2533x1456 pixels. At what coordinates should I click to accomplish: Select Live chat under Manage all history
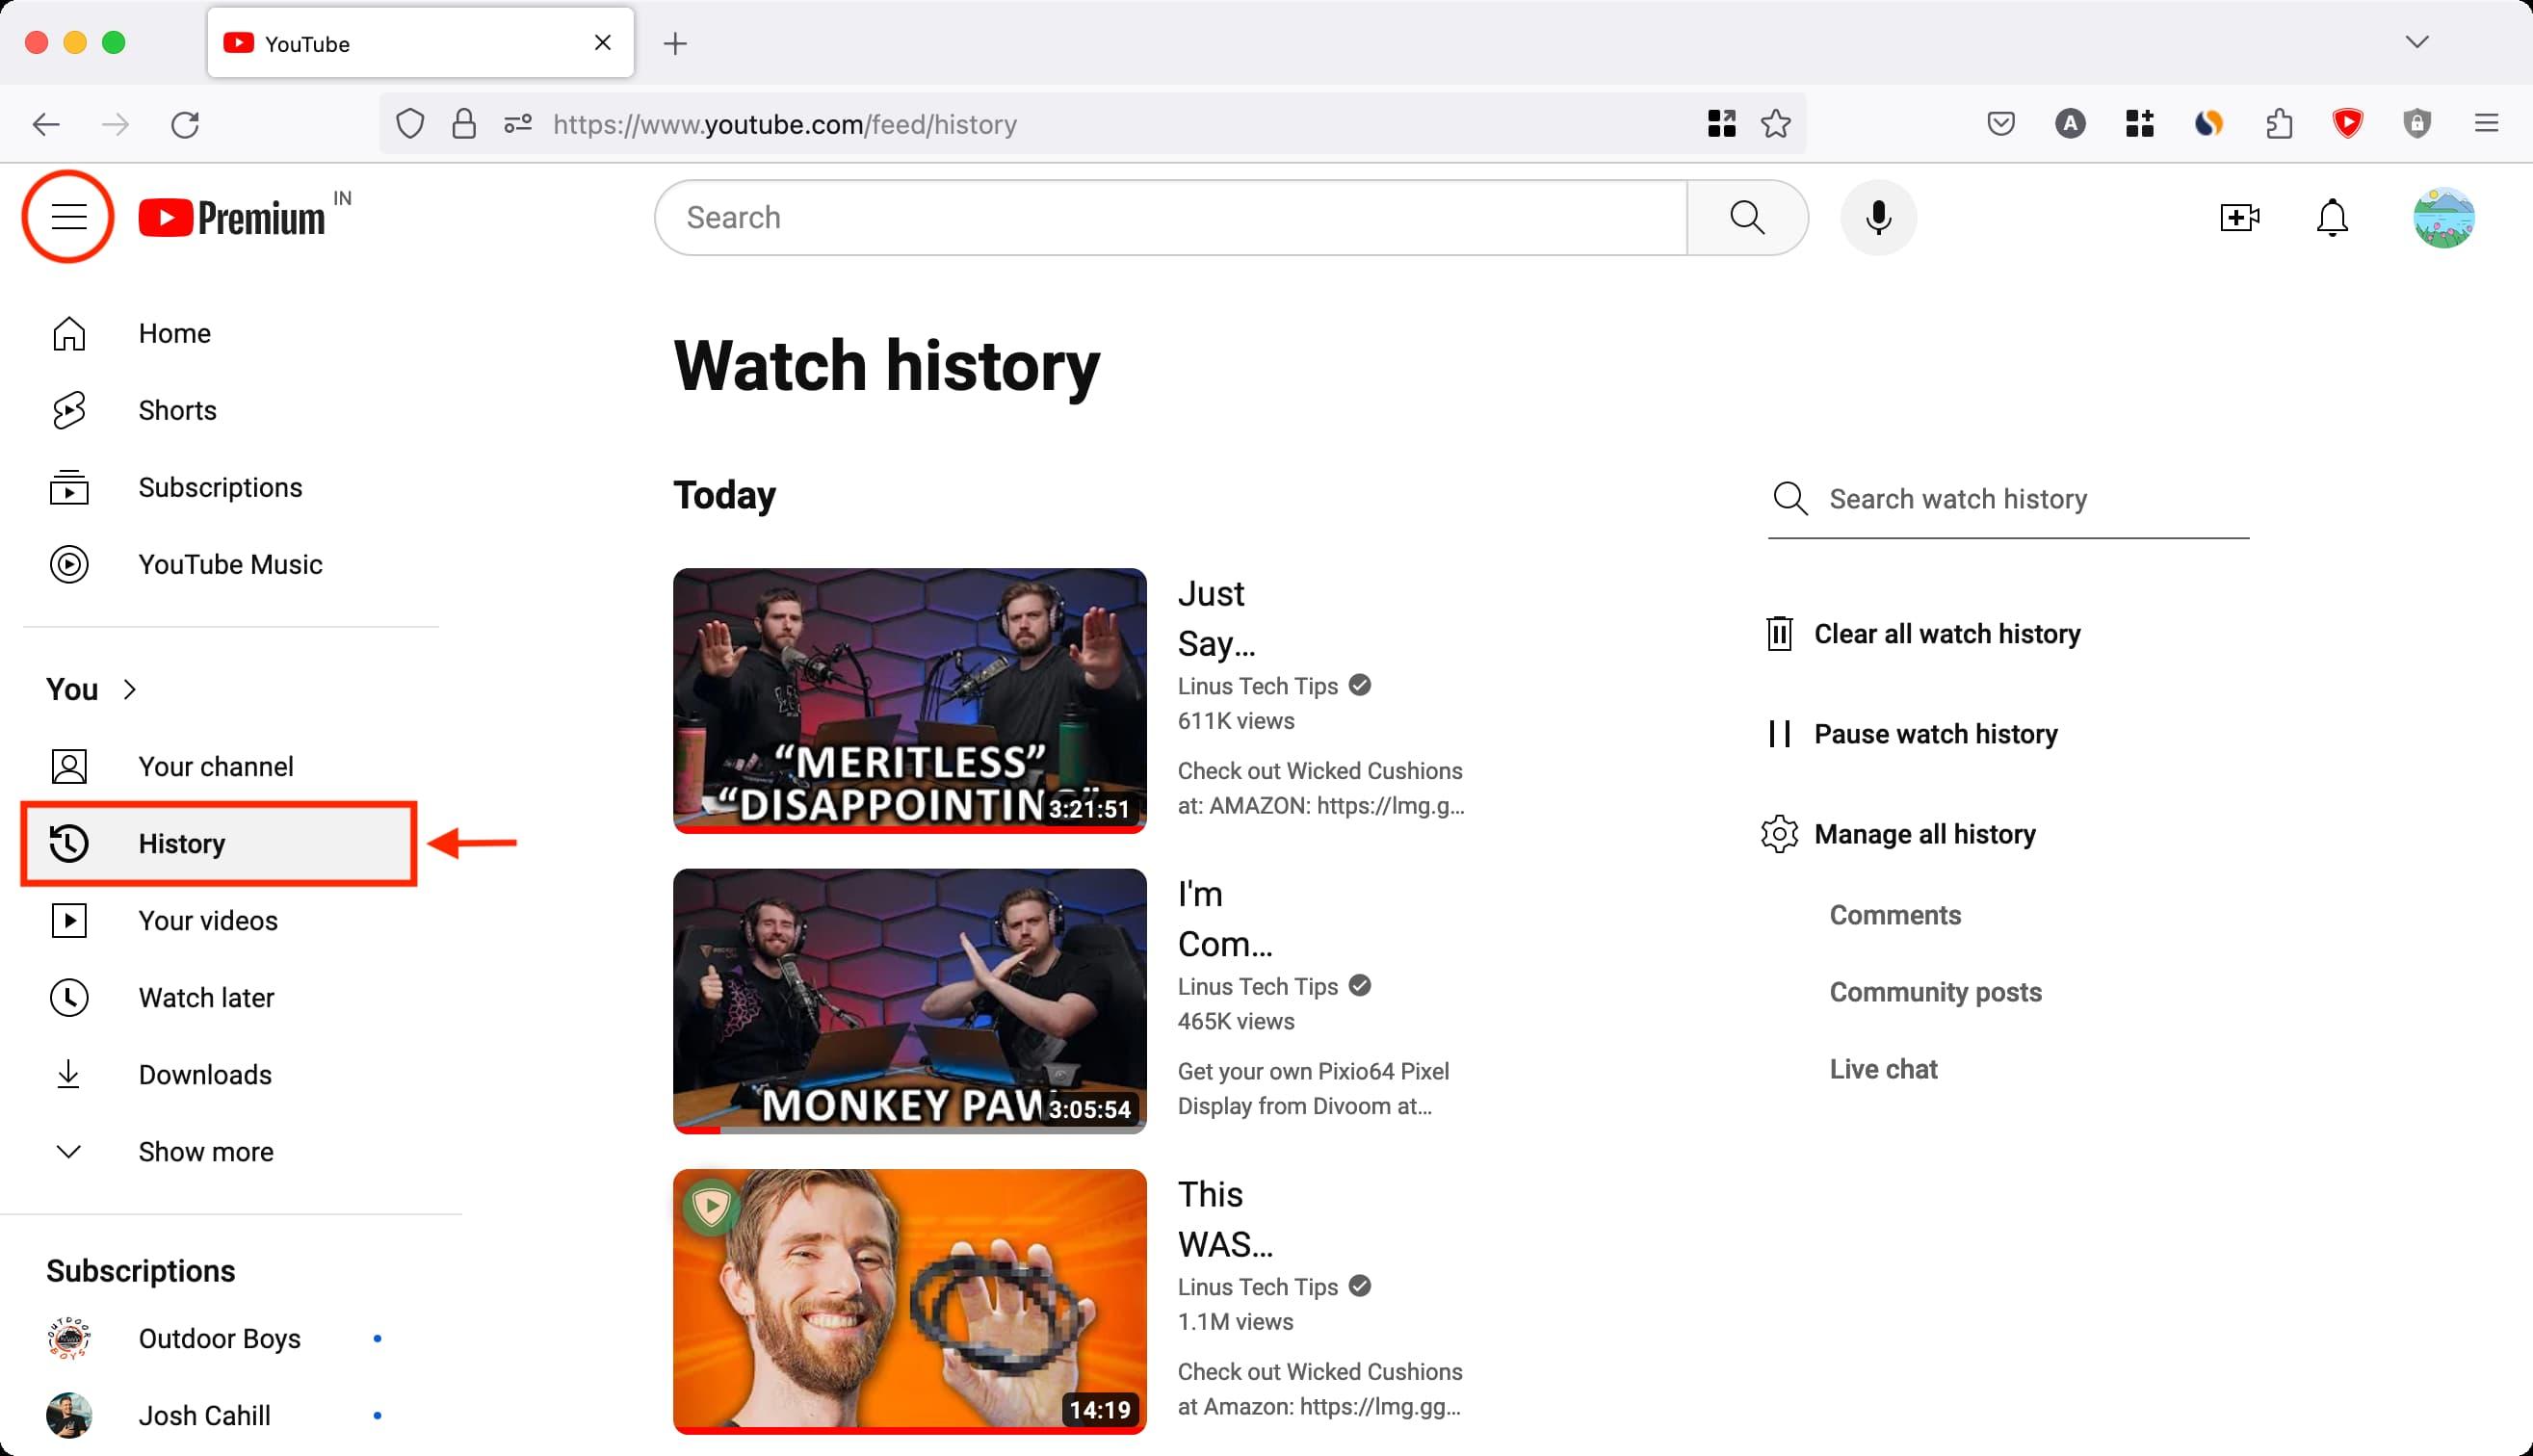point(1882,1068)
